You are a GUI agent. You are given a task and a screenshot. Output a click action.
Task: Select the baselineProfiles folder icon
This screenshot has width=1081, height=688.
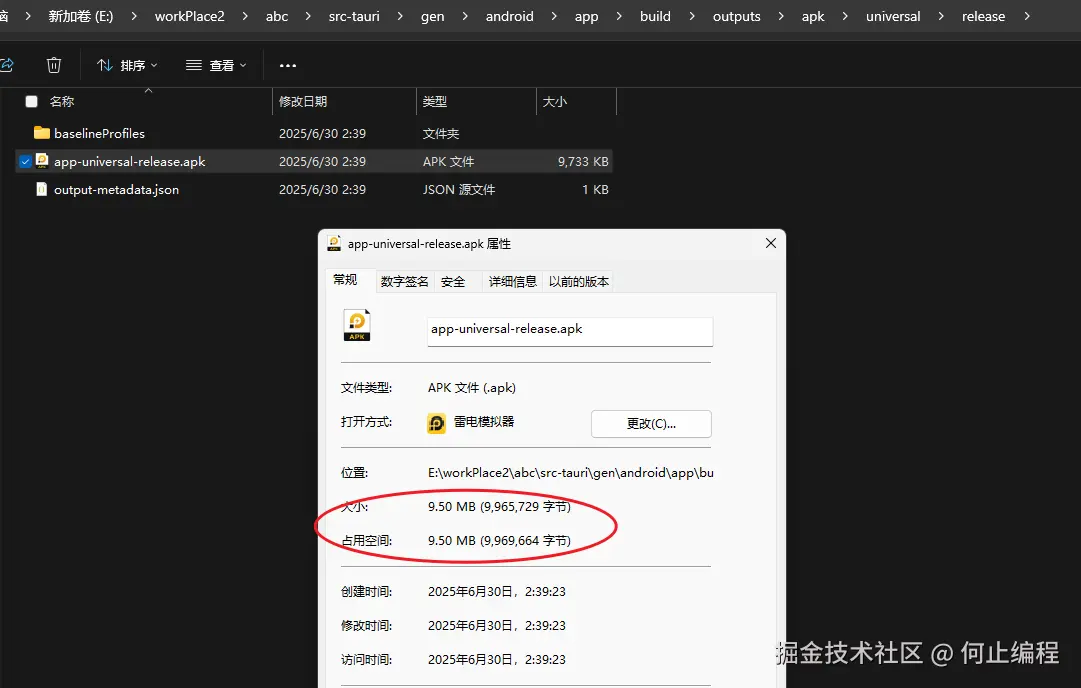[42, 133]
